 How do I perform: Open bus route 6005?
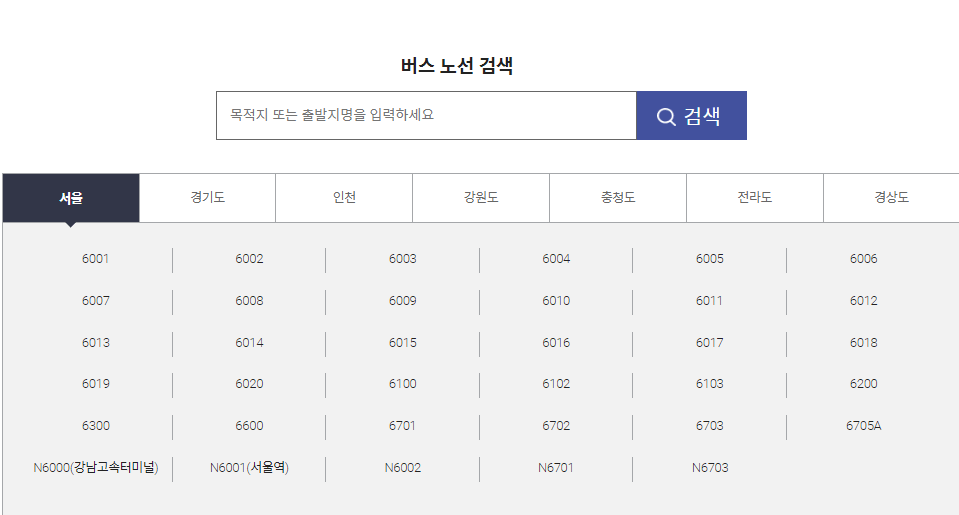(x=709, y=259)
